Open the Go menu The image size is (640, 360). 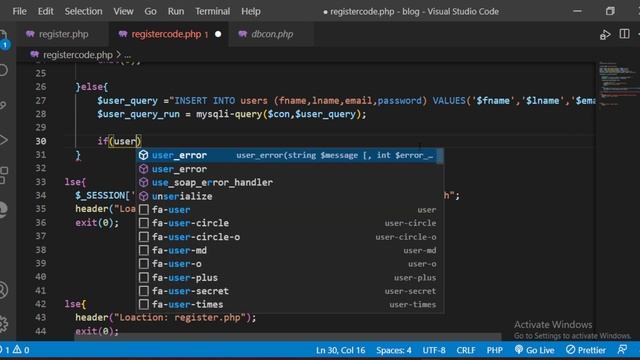150,11
